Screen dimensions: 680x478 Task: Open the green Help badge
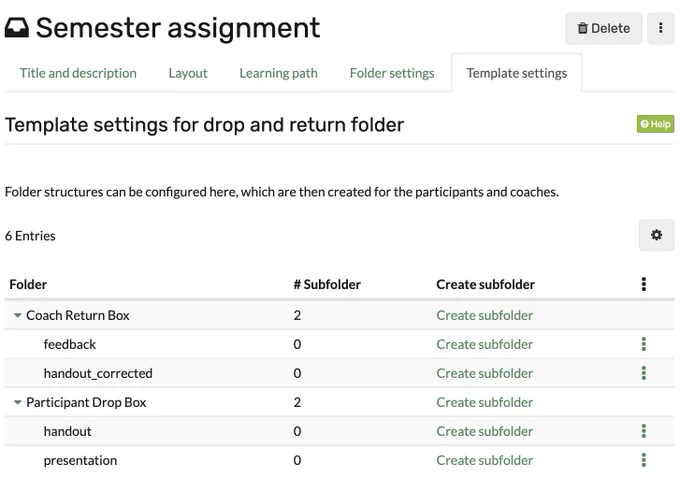tap(655, 124)
